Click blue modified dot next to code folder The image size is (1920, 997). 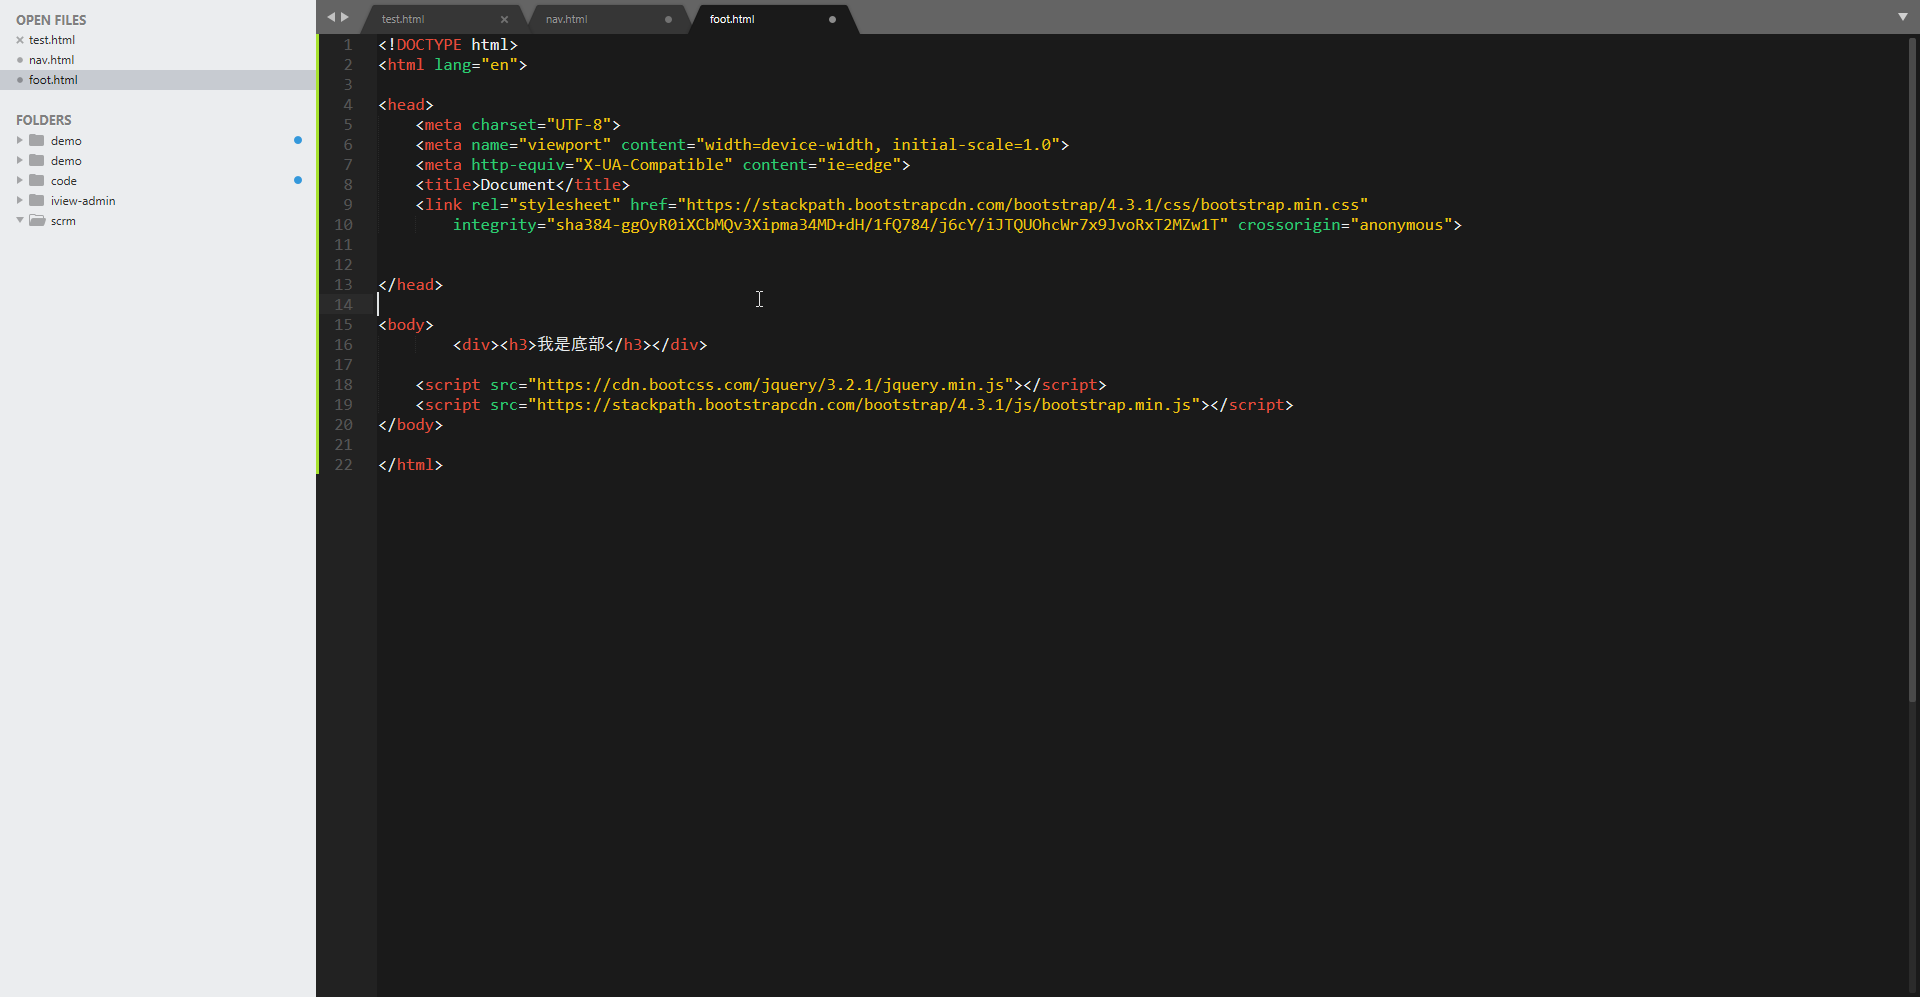[x=298, y=180]
